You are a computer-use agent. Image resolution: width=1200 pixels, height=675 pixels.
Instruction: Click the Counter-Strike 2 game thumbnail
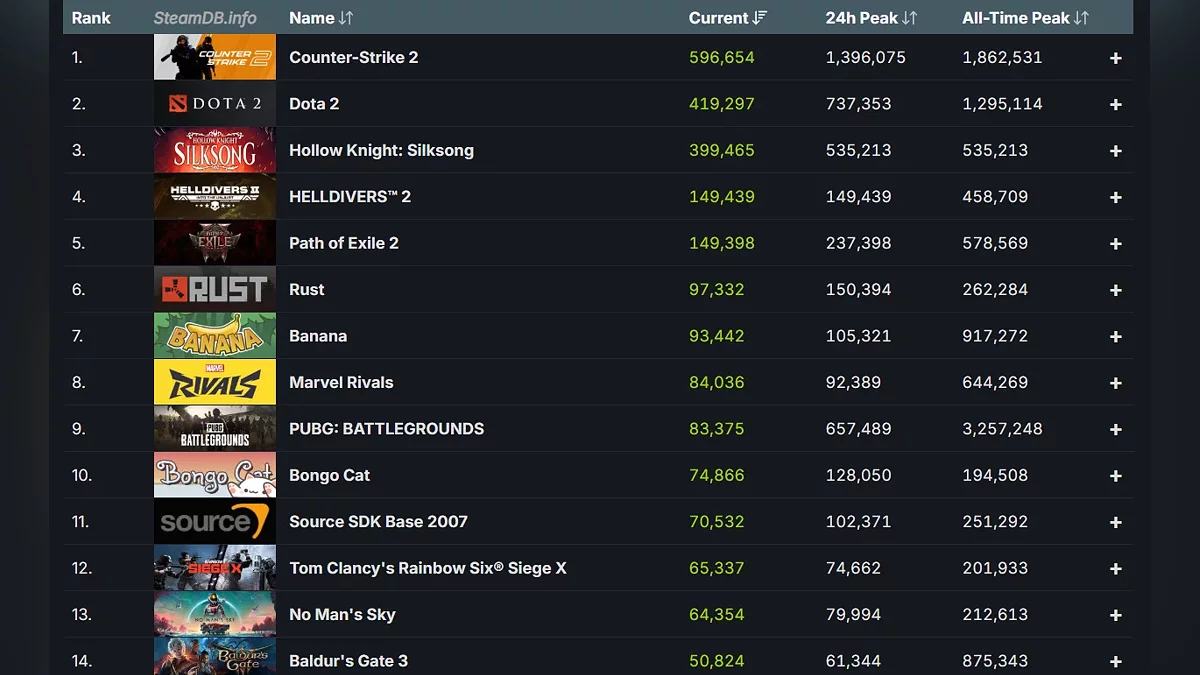click(214, 57)
